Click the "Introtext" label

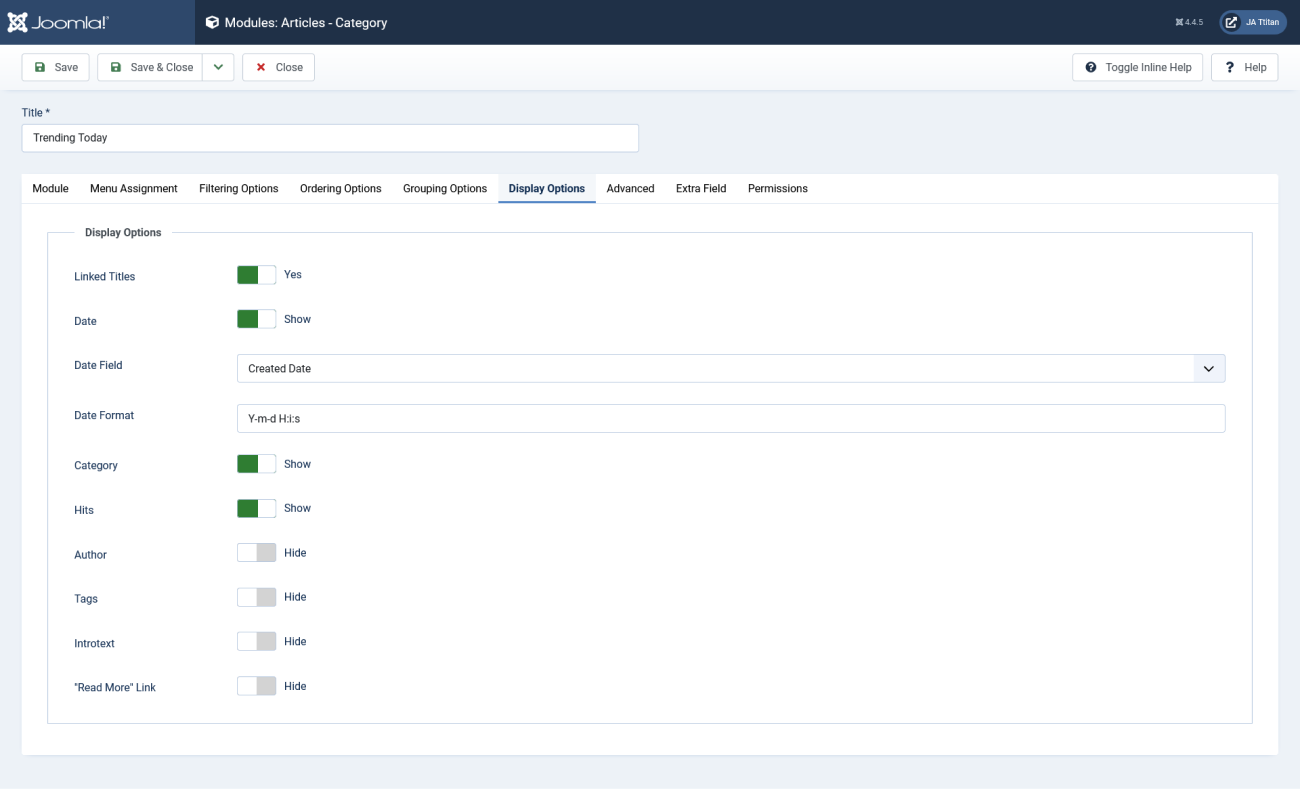[95, 643]
